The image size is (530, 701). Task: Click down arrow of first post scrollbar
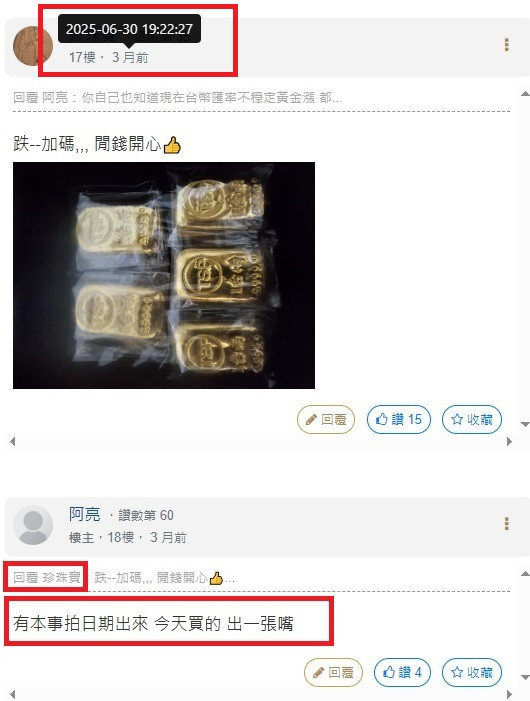click(526, 424)
